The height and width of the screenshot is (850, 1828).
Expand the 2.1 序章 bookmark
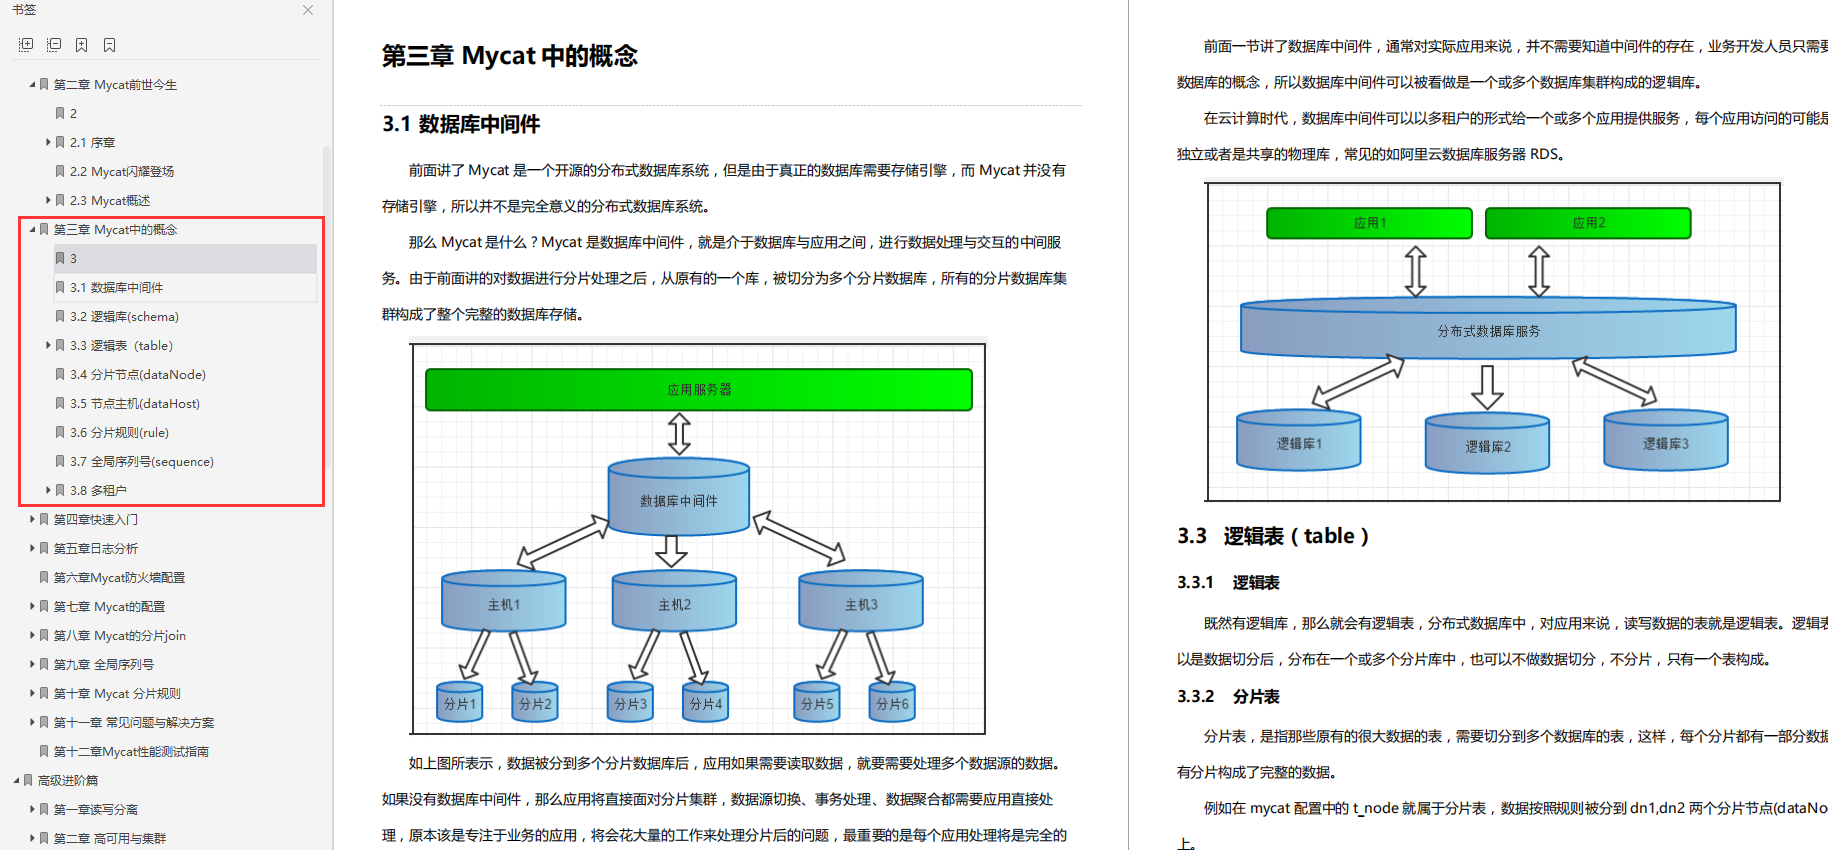[x=48, y=143]
